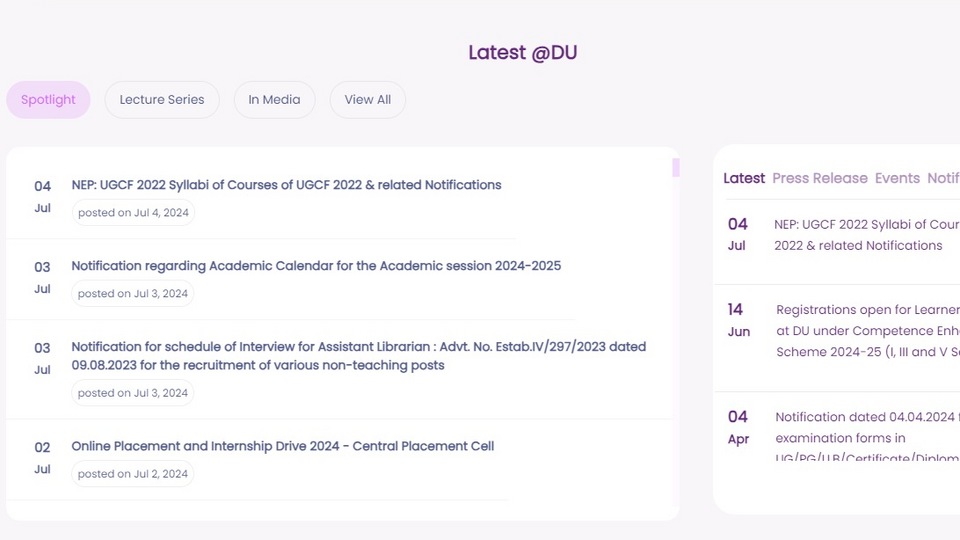Image resolution: width=960 pixels, height=540 pixels.
Task: Switch to the Press Release tab
Action: [x=820, y=178]
